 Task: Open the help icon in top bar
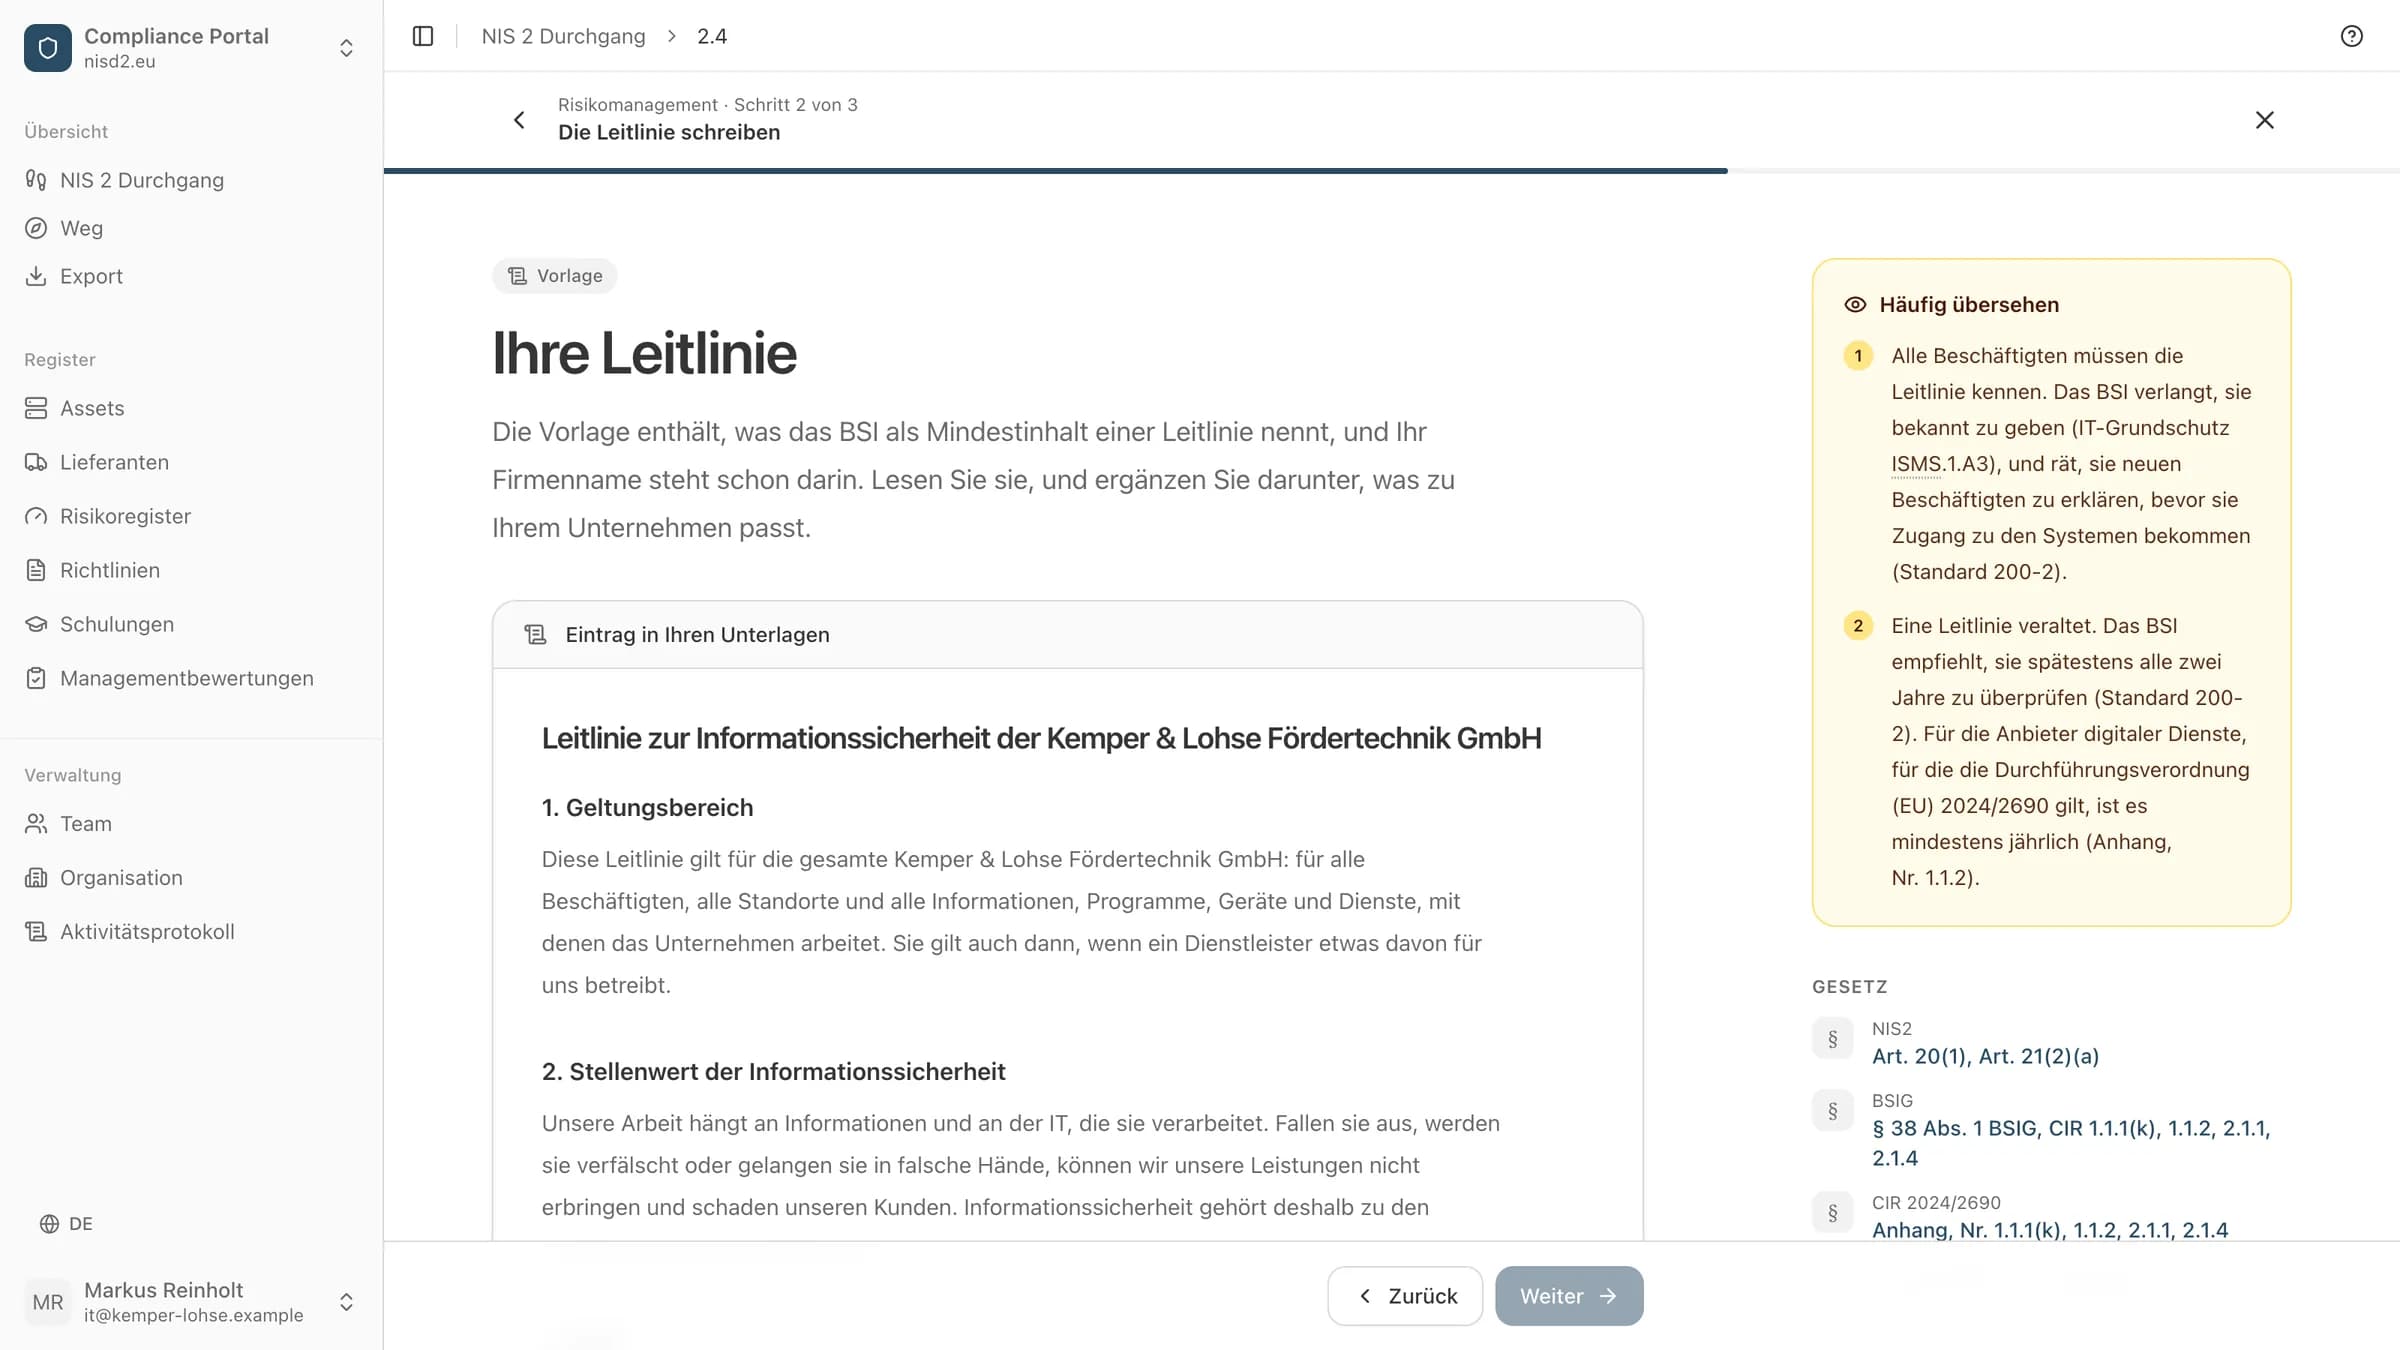coord(2352,36)
